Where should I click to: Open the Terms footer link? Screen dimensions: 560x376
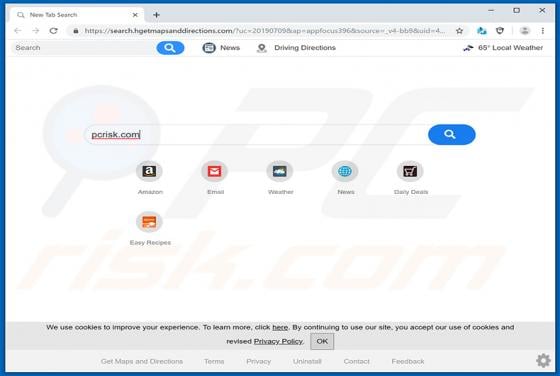(214, 361)
